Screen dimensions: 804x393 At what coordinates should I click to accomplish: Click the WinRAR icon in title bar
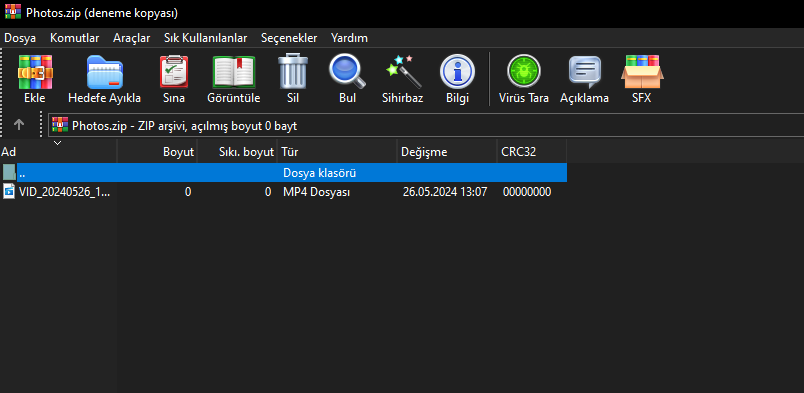pos(13,11)
